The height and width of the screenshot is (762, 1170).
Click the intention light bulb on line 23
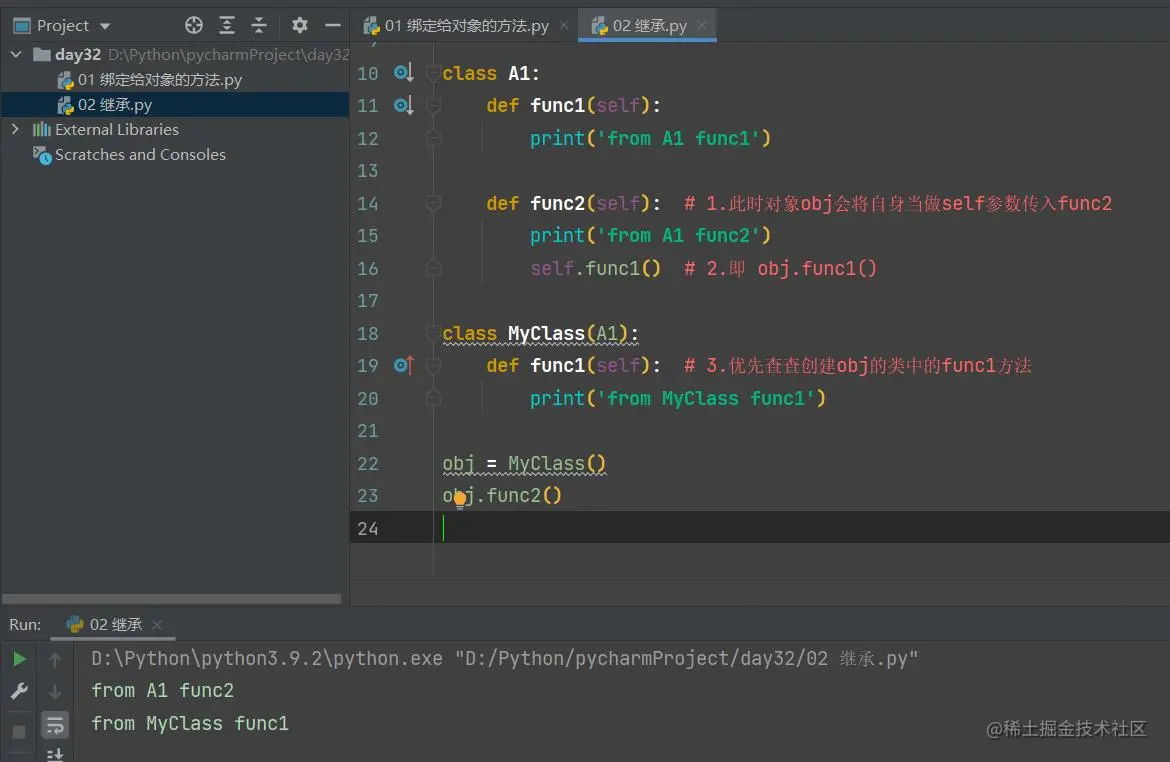460,499
